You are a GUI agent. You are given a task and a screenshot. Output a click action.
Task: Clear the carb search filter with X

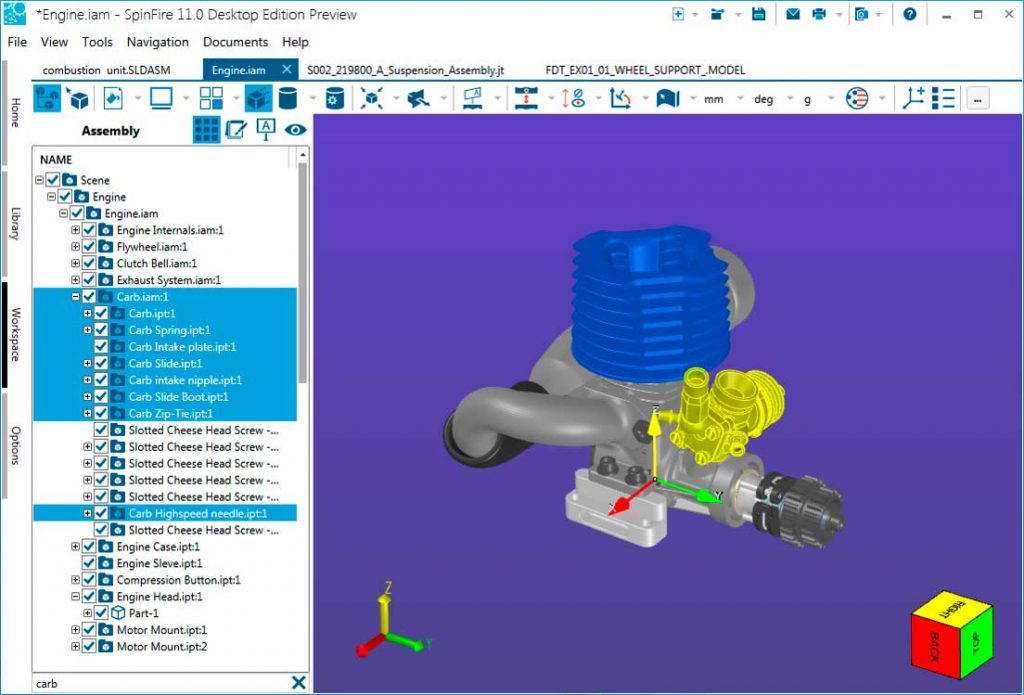298,683
